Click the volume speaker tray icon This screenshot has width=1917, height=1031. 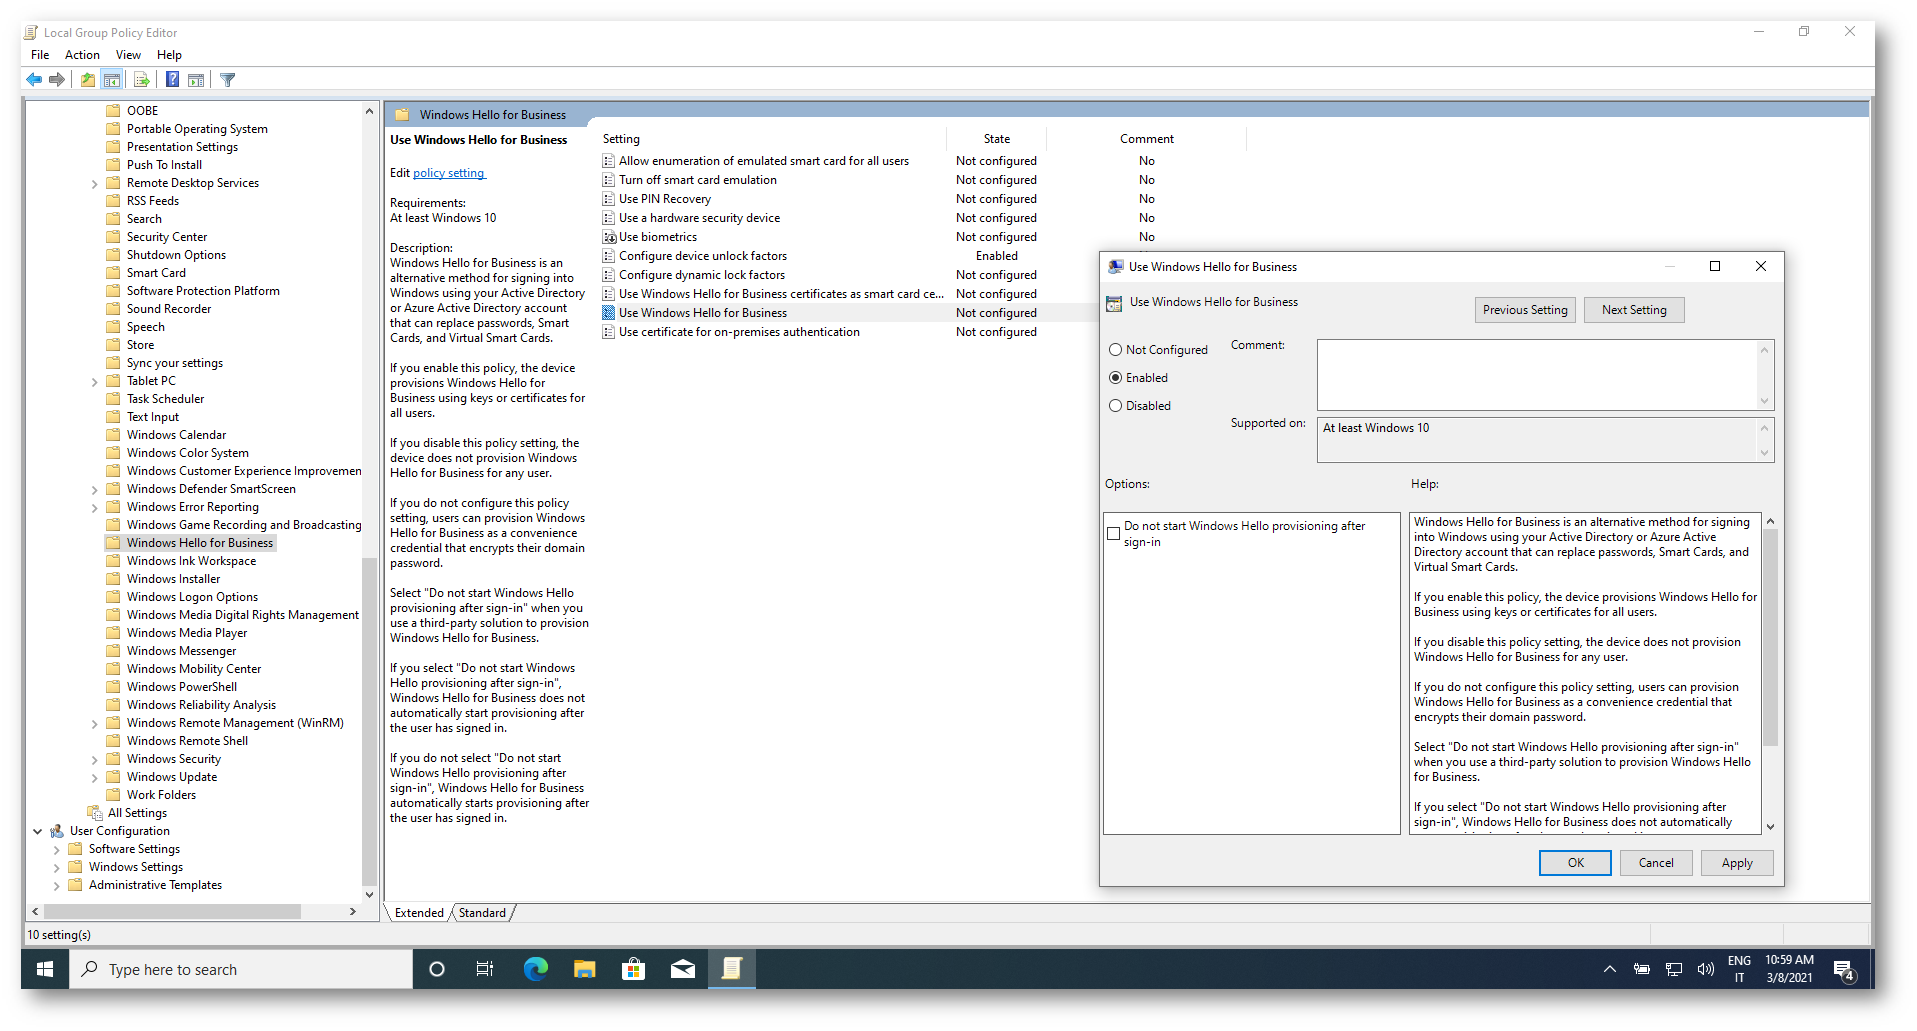[x=1706, y=969]
